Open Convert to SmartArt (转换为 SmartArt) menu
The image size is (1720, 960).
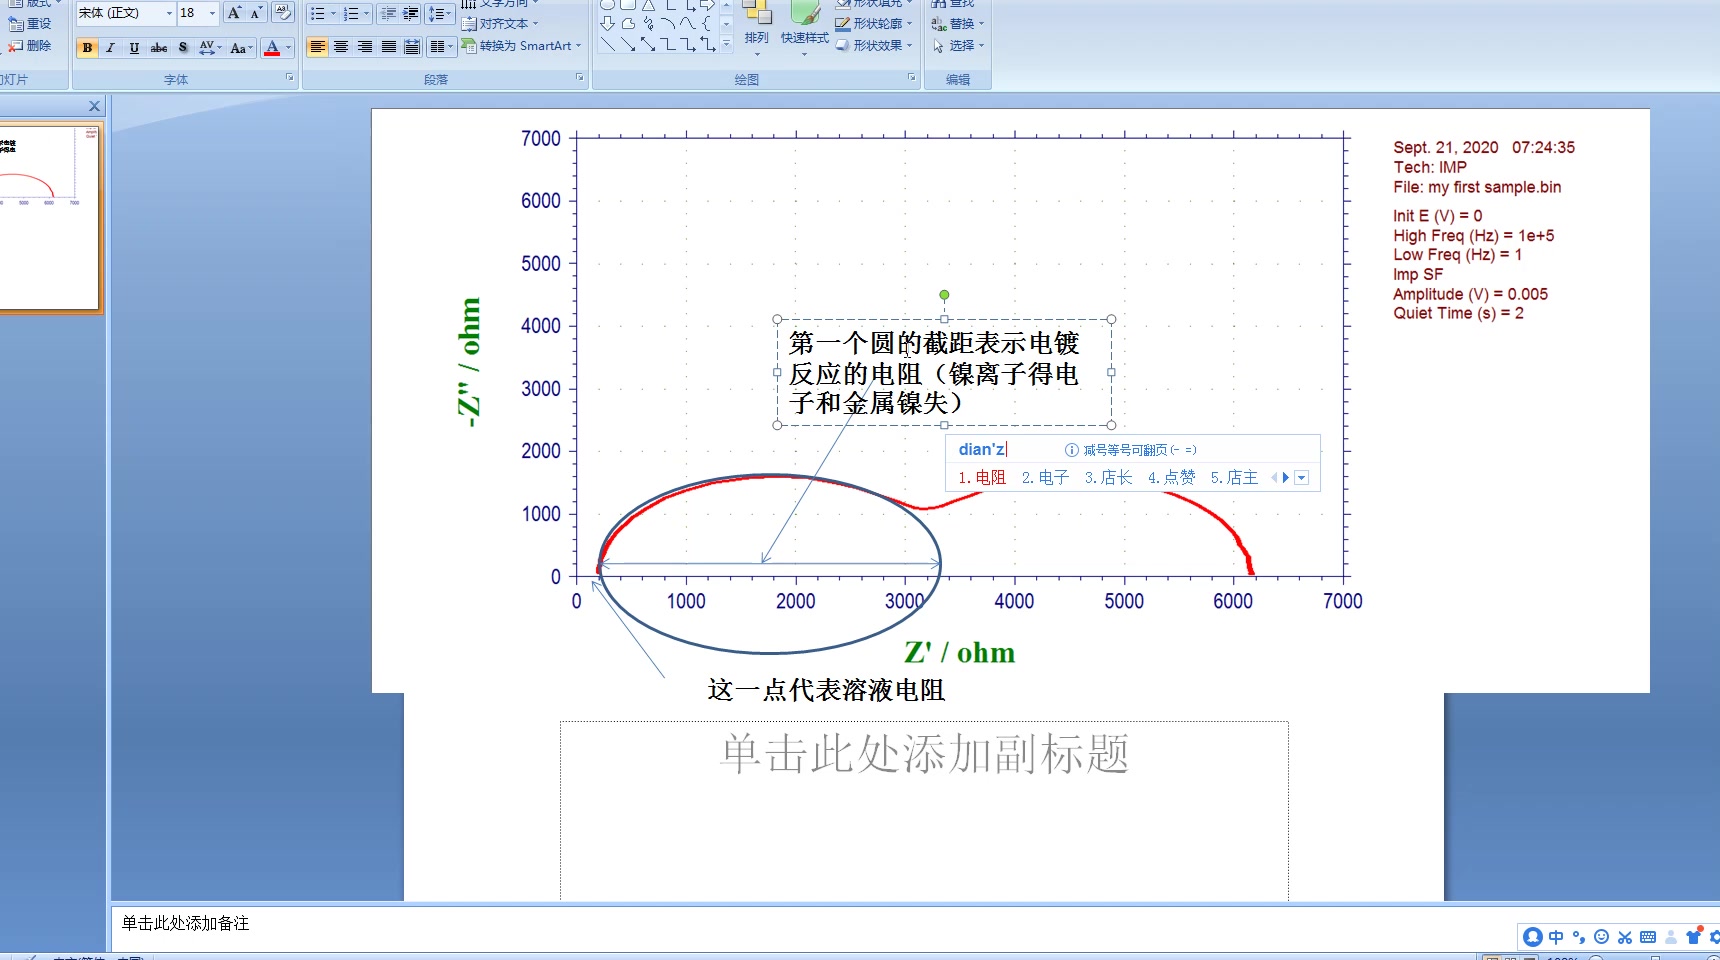(521, 45)
